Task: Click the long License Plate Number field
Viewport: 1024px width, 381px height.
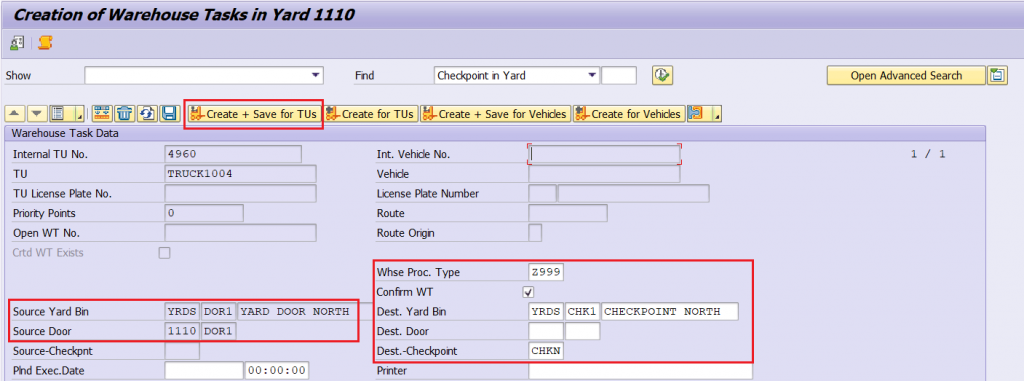Action: coord(633,193)
